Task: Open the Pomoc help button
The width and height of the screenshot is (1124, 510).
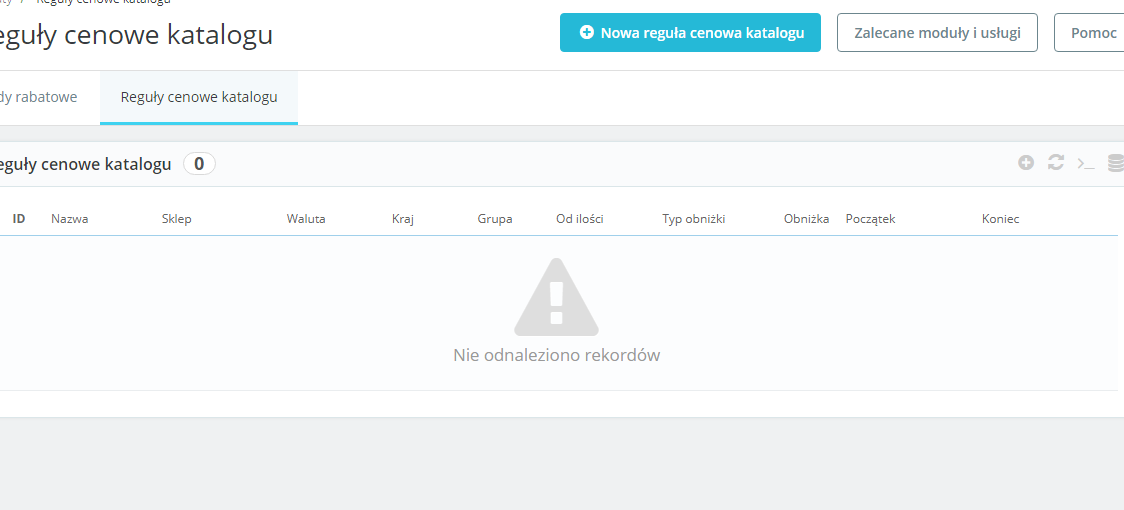Action: click(1090, 32)
